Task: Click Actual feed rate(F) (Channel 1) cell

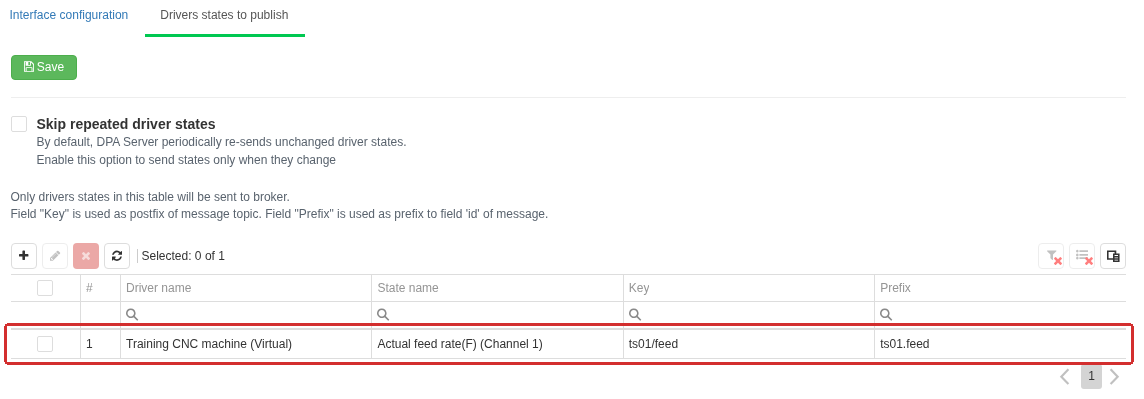Action: (x=498, y=344)
